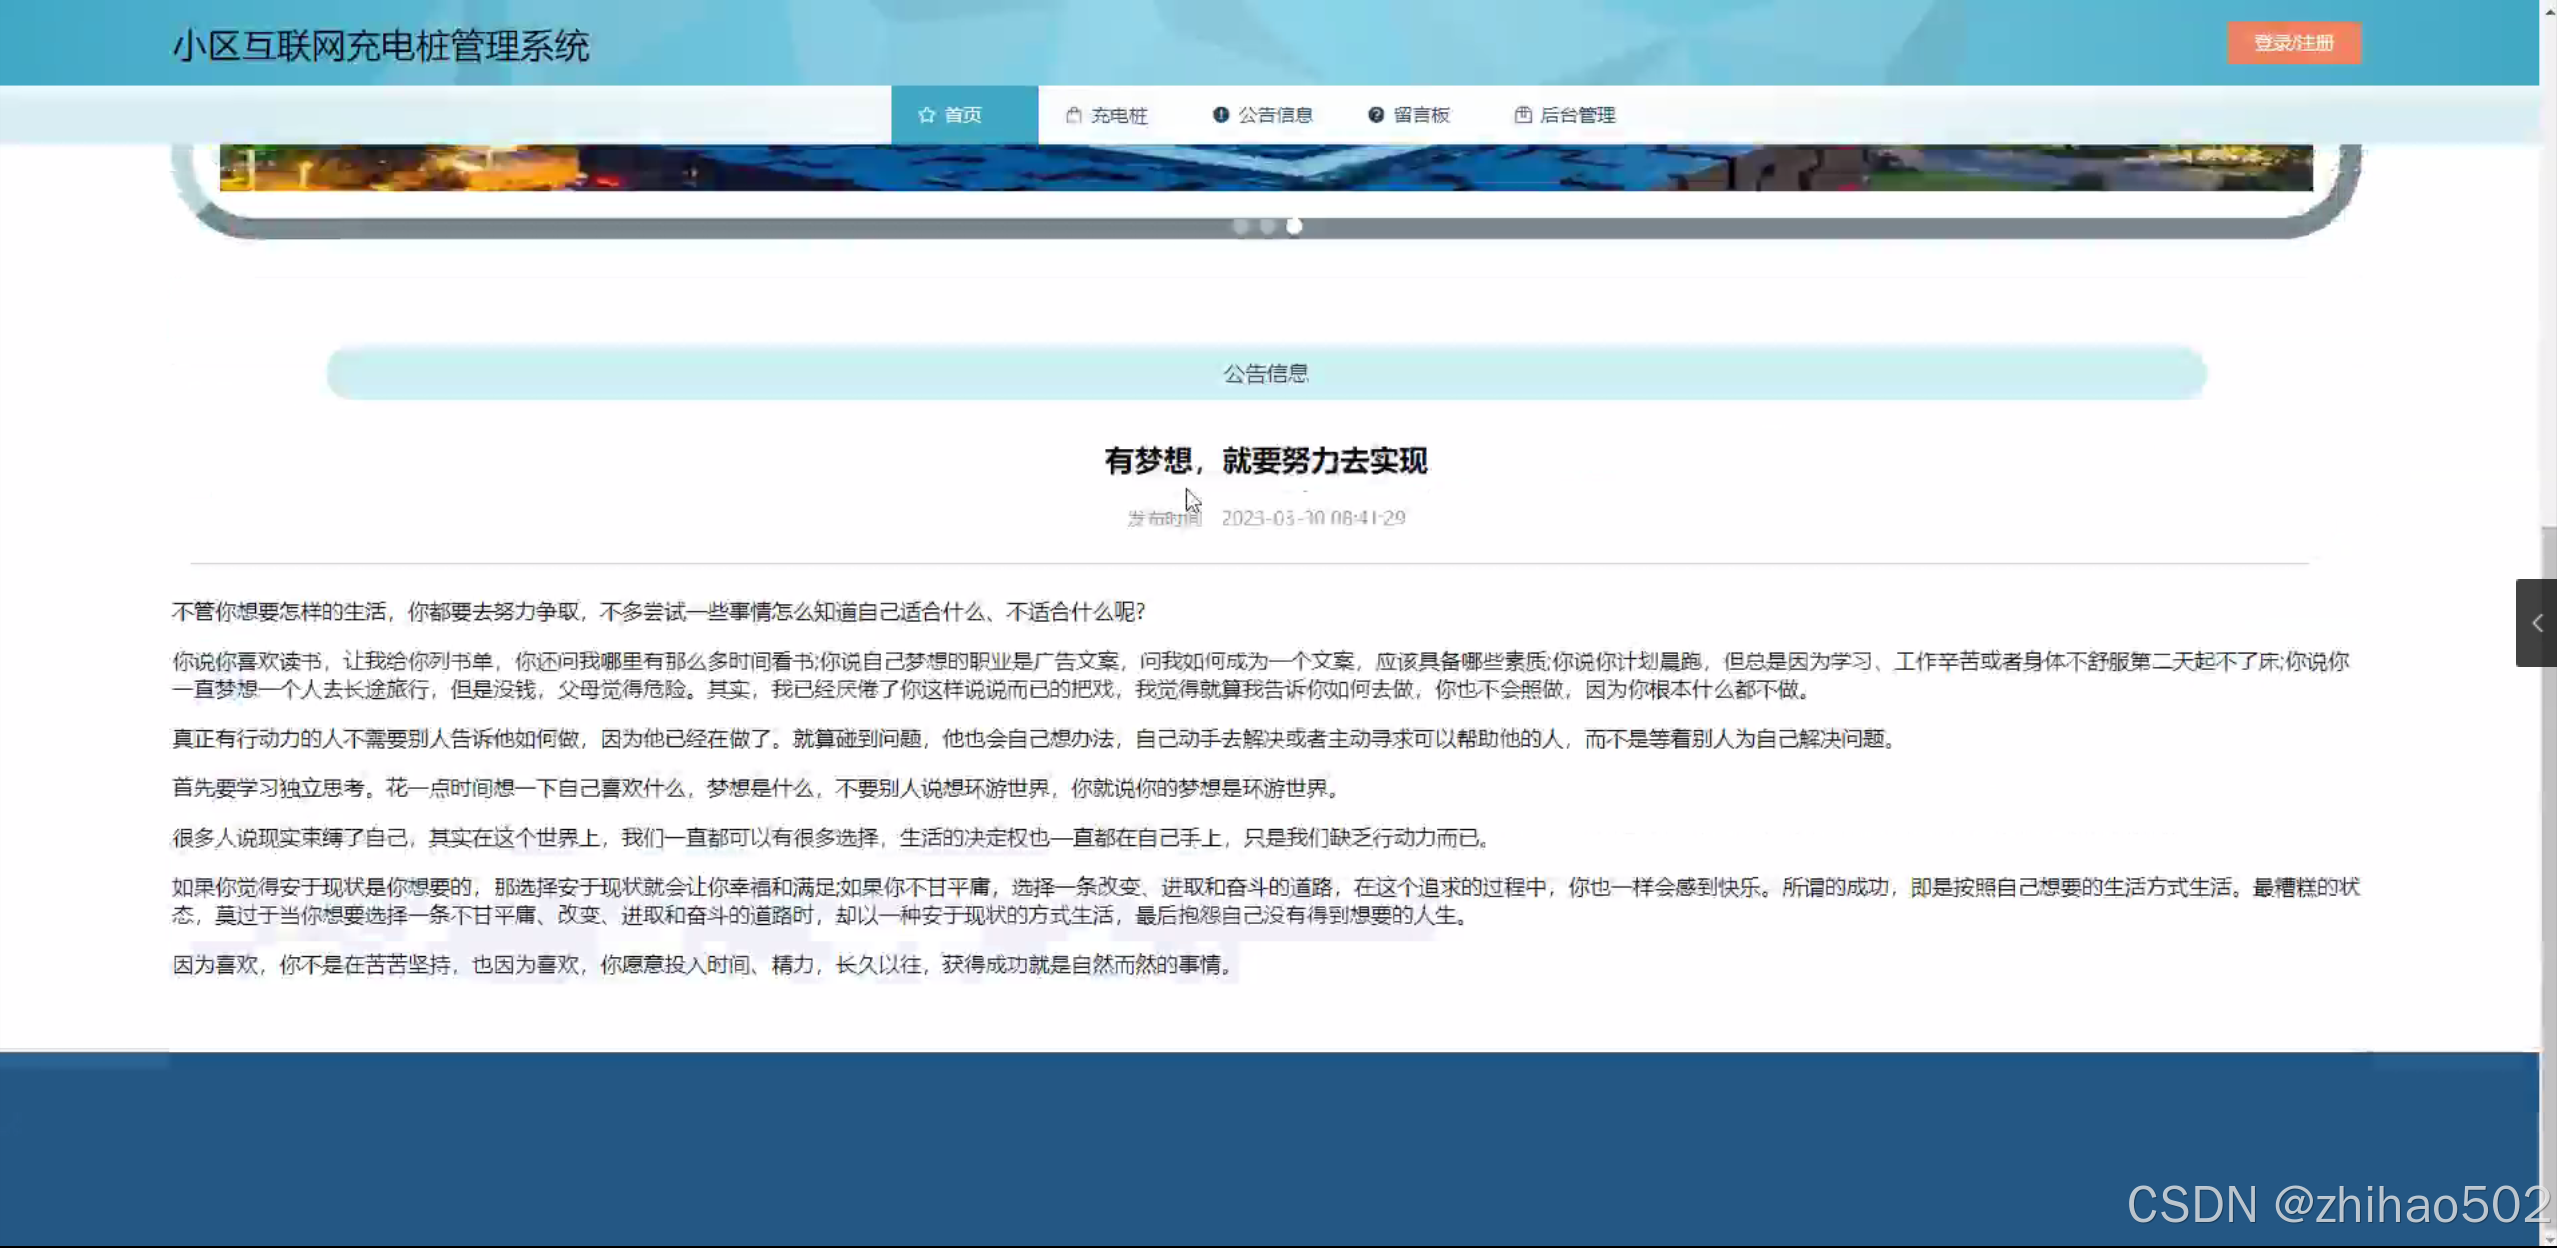This screenshot has height=1248, width=2557.
Task: Click the carousel banner image
Action: (x=1265, y=168)
